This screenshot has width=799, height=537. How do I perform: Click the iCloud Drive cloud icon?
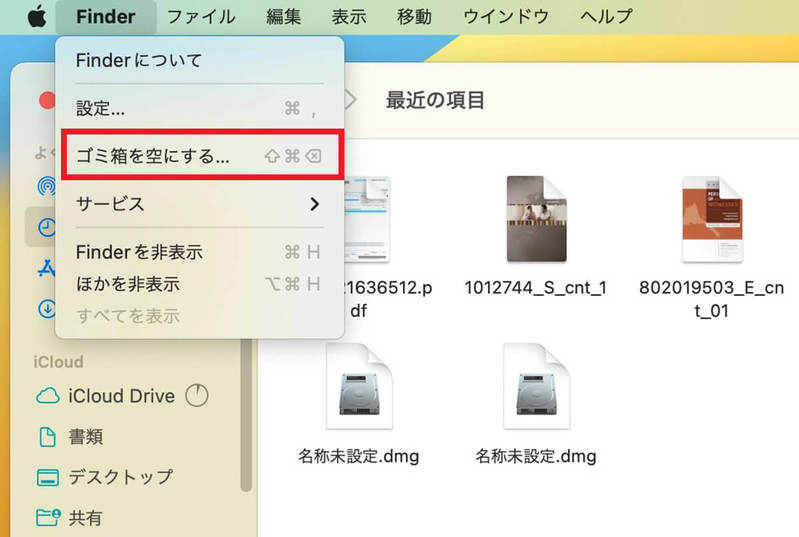tap(48, 396)
